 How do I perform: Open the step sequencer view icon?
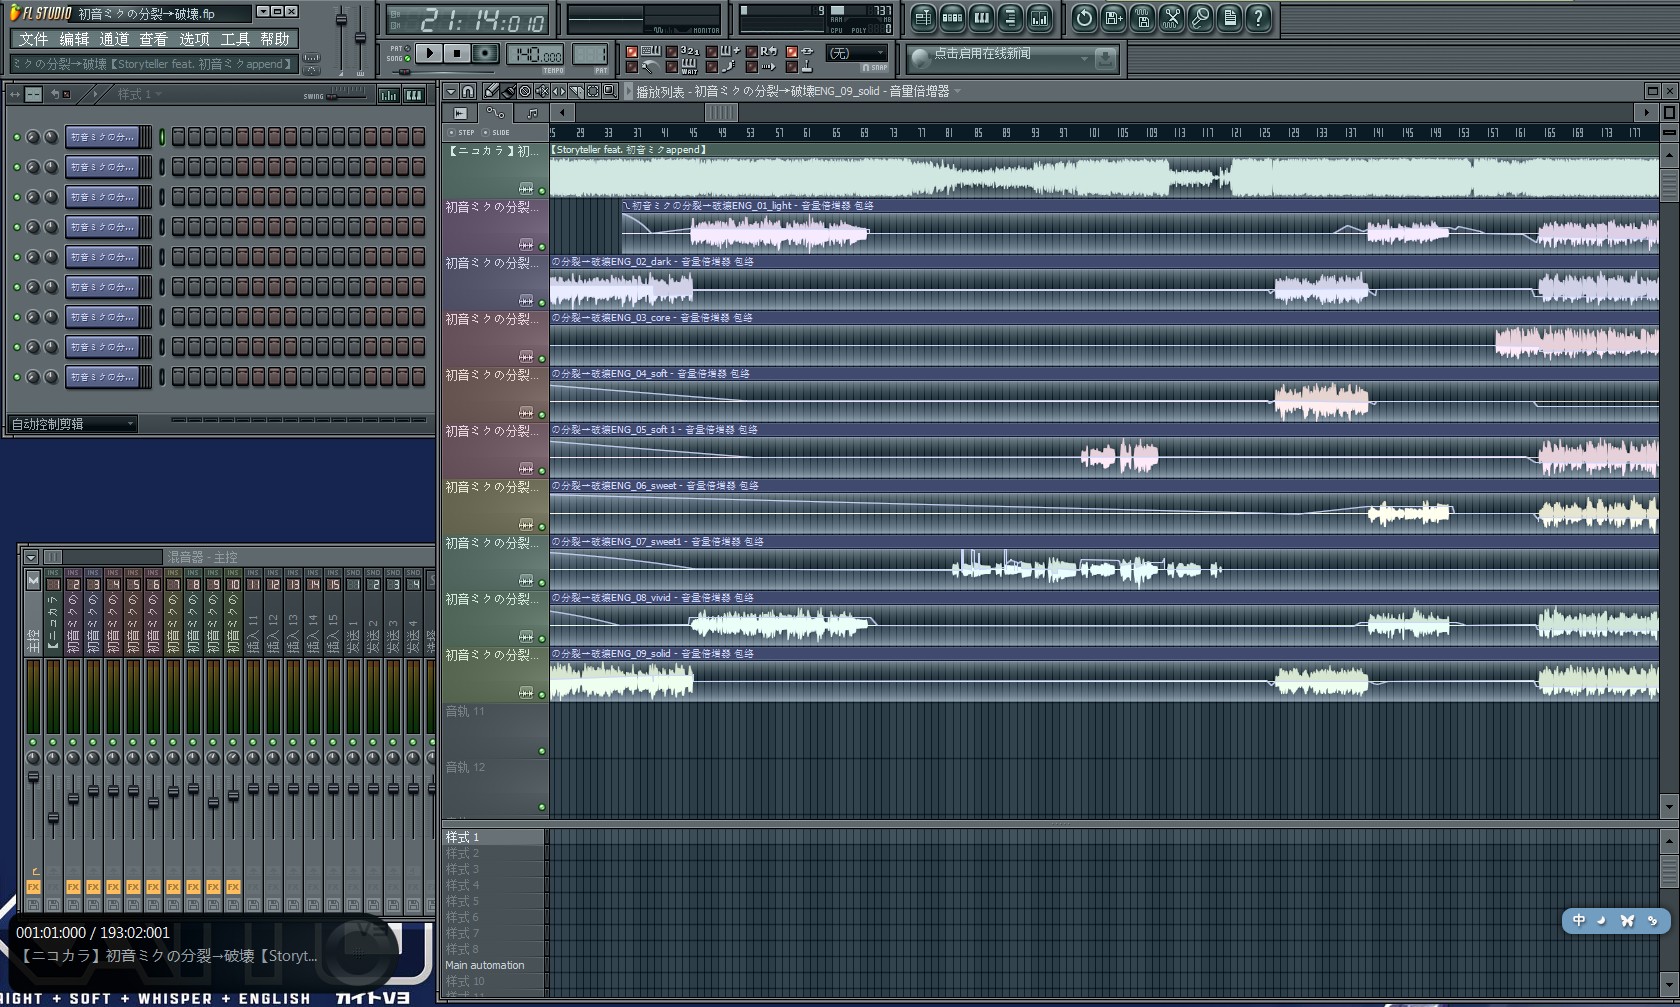point(952,18)
